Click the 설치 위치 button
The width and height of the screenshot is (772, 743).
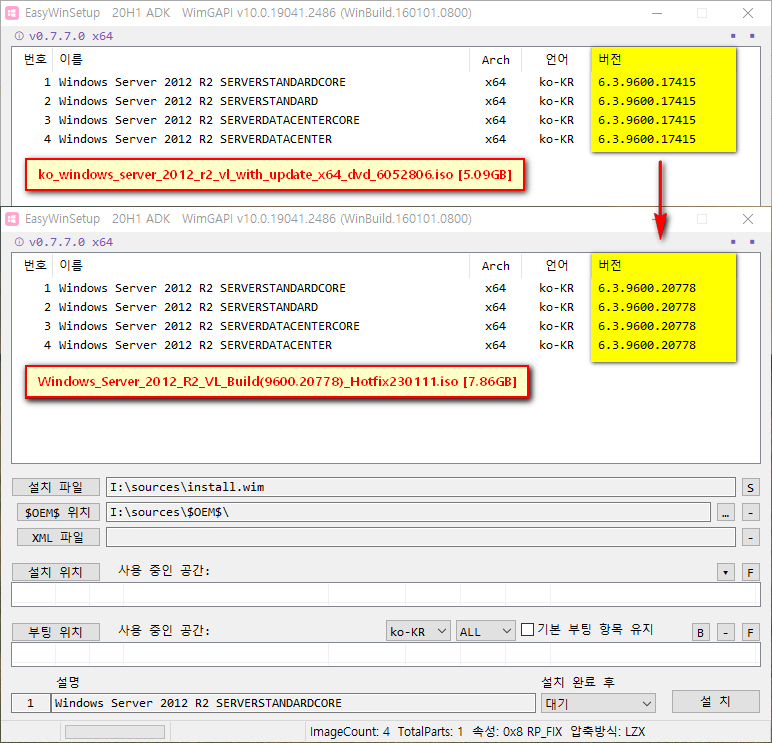56,572
